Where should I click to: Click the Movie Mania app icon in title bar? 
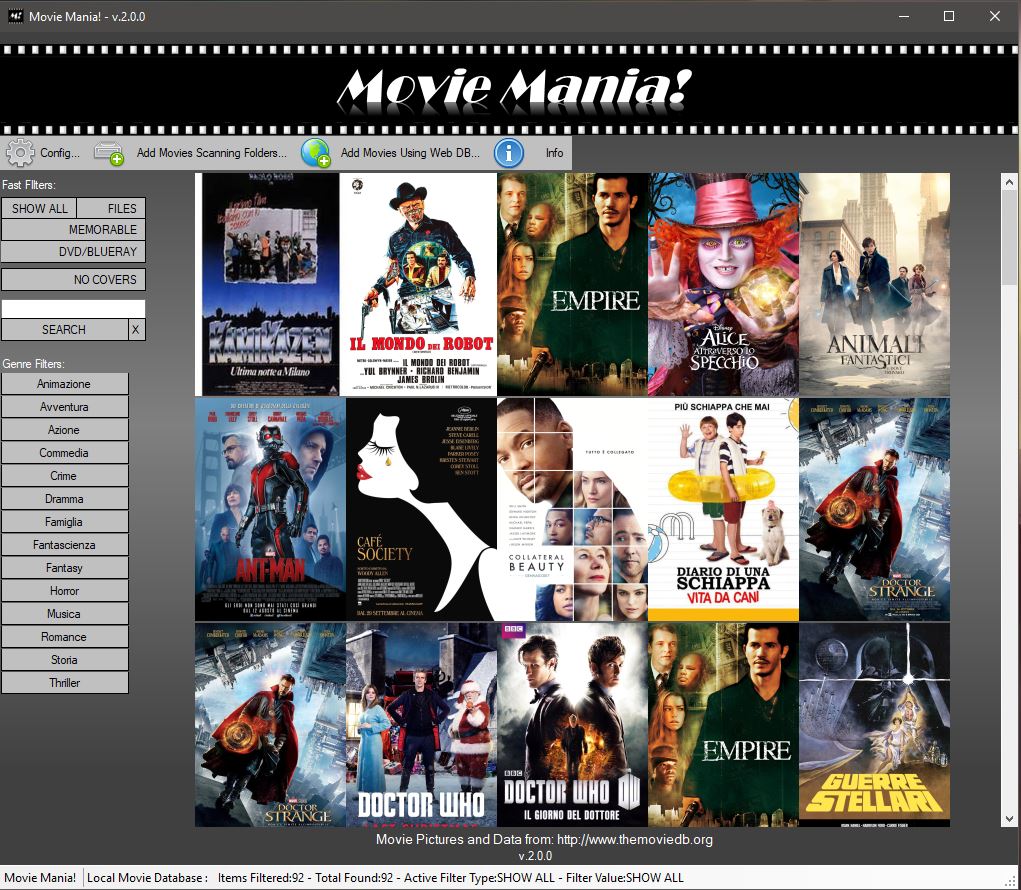[13, 16]
